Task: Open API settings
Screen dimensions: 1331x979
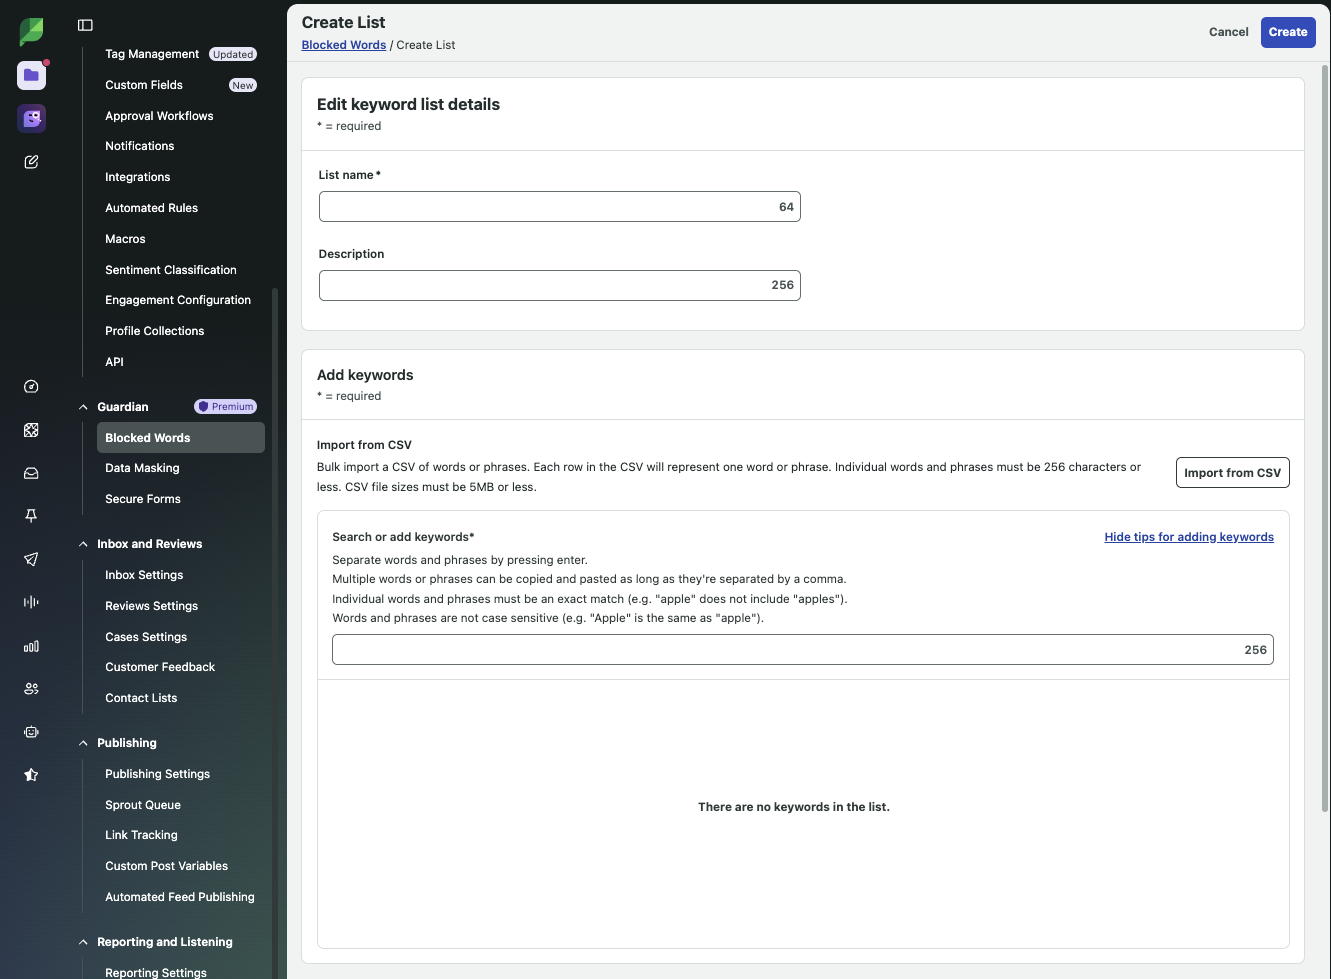Action: click(x=114, y=362)
